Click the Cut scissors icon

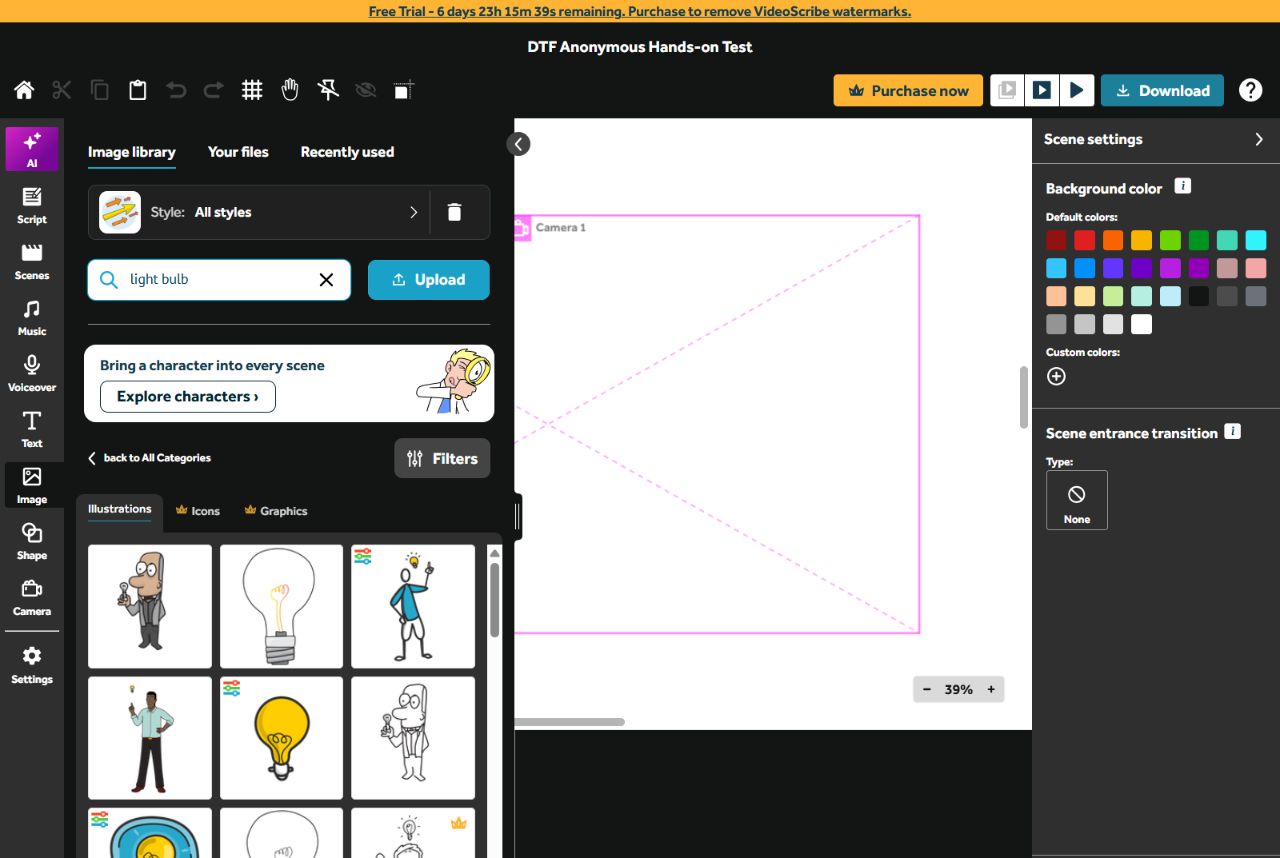pos(62,90)
